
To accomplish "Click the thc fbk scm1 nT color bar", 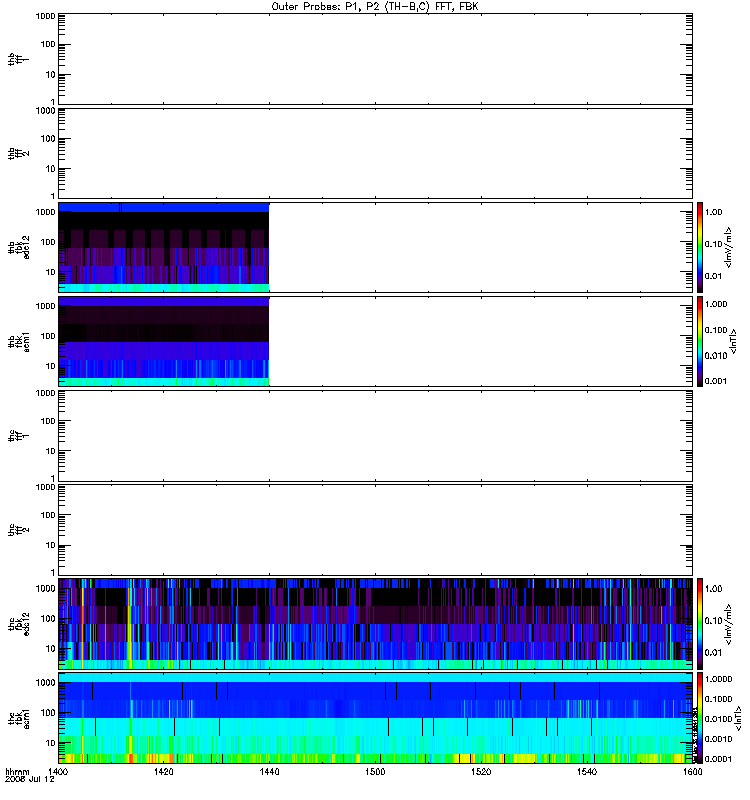I will tap(700, 718).
